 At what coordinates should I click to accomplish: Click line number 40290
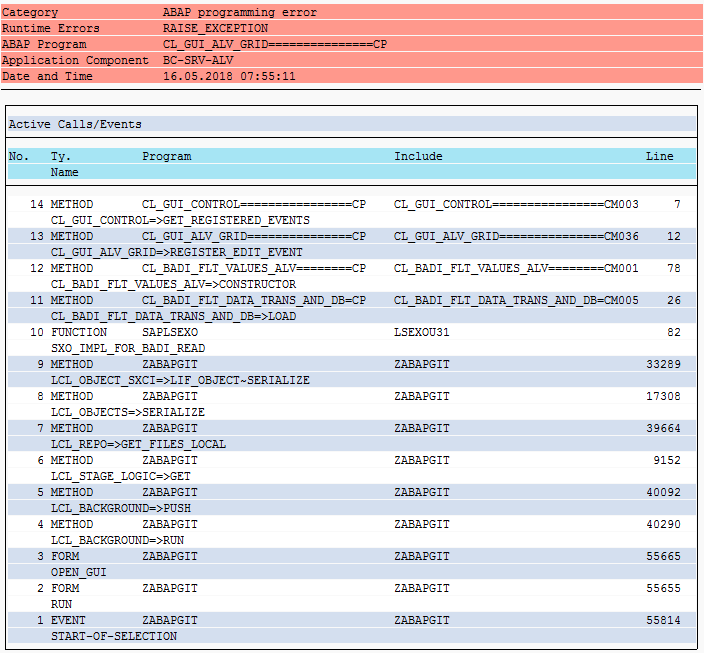pyautogui.click(x=663, y=525)
